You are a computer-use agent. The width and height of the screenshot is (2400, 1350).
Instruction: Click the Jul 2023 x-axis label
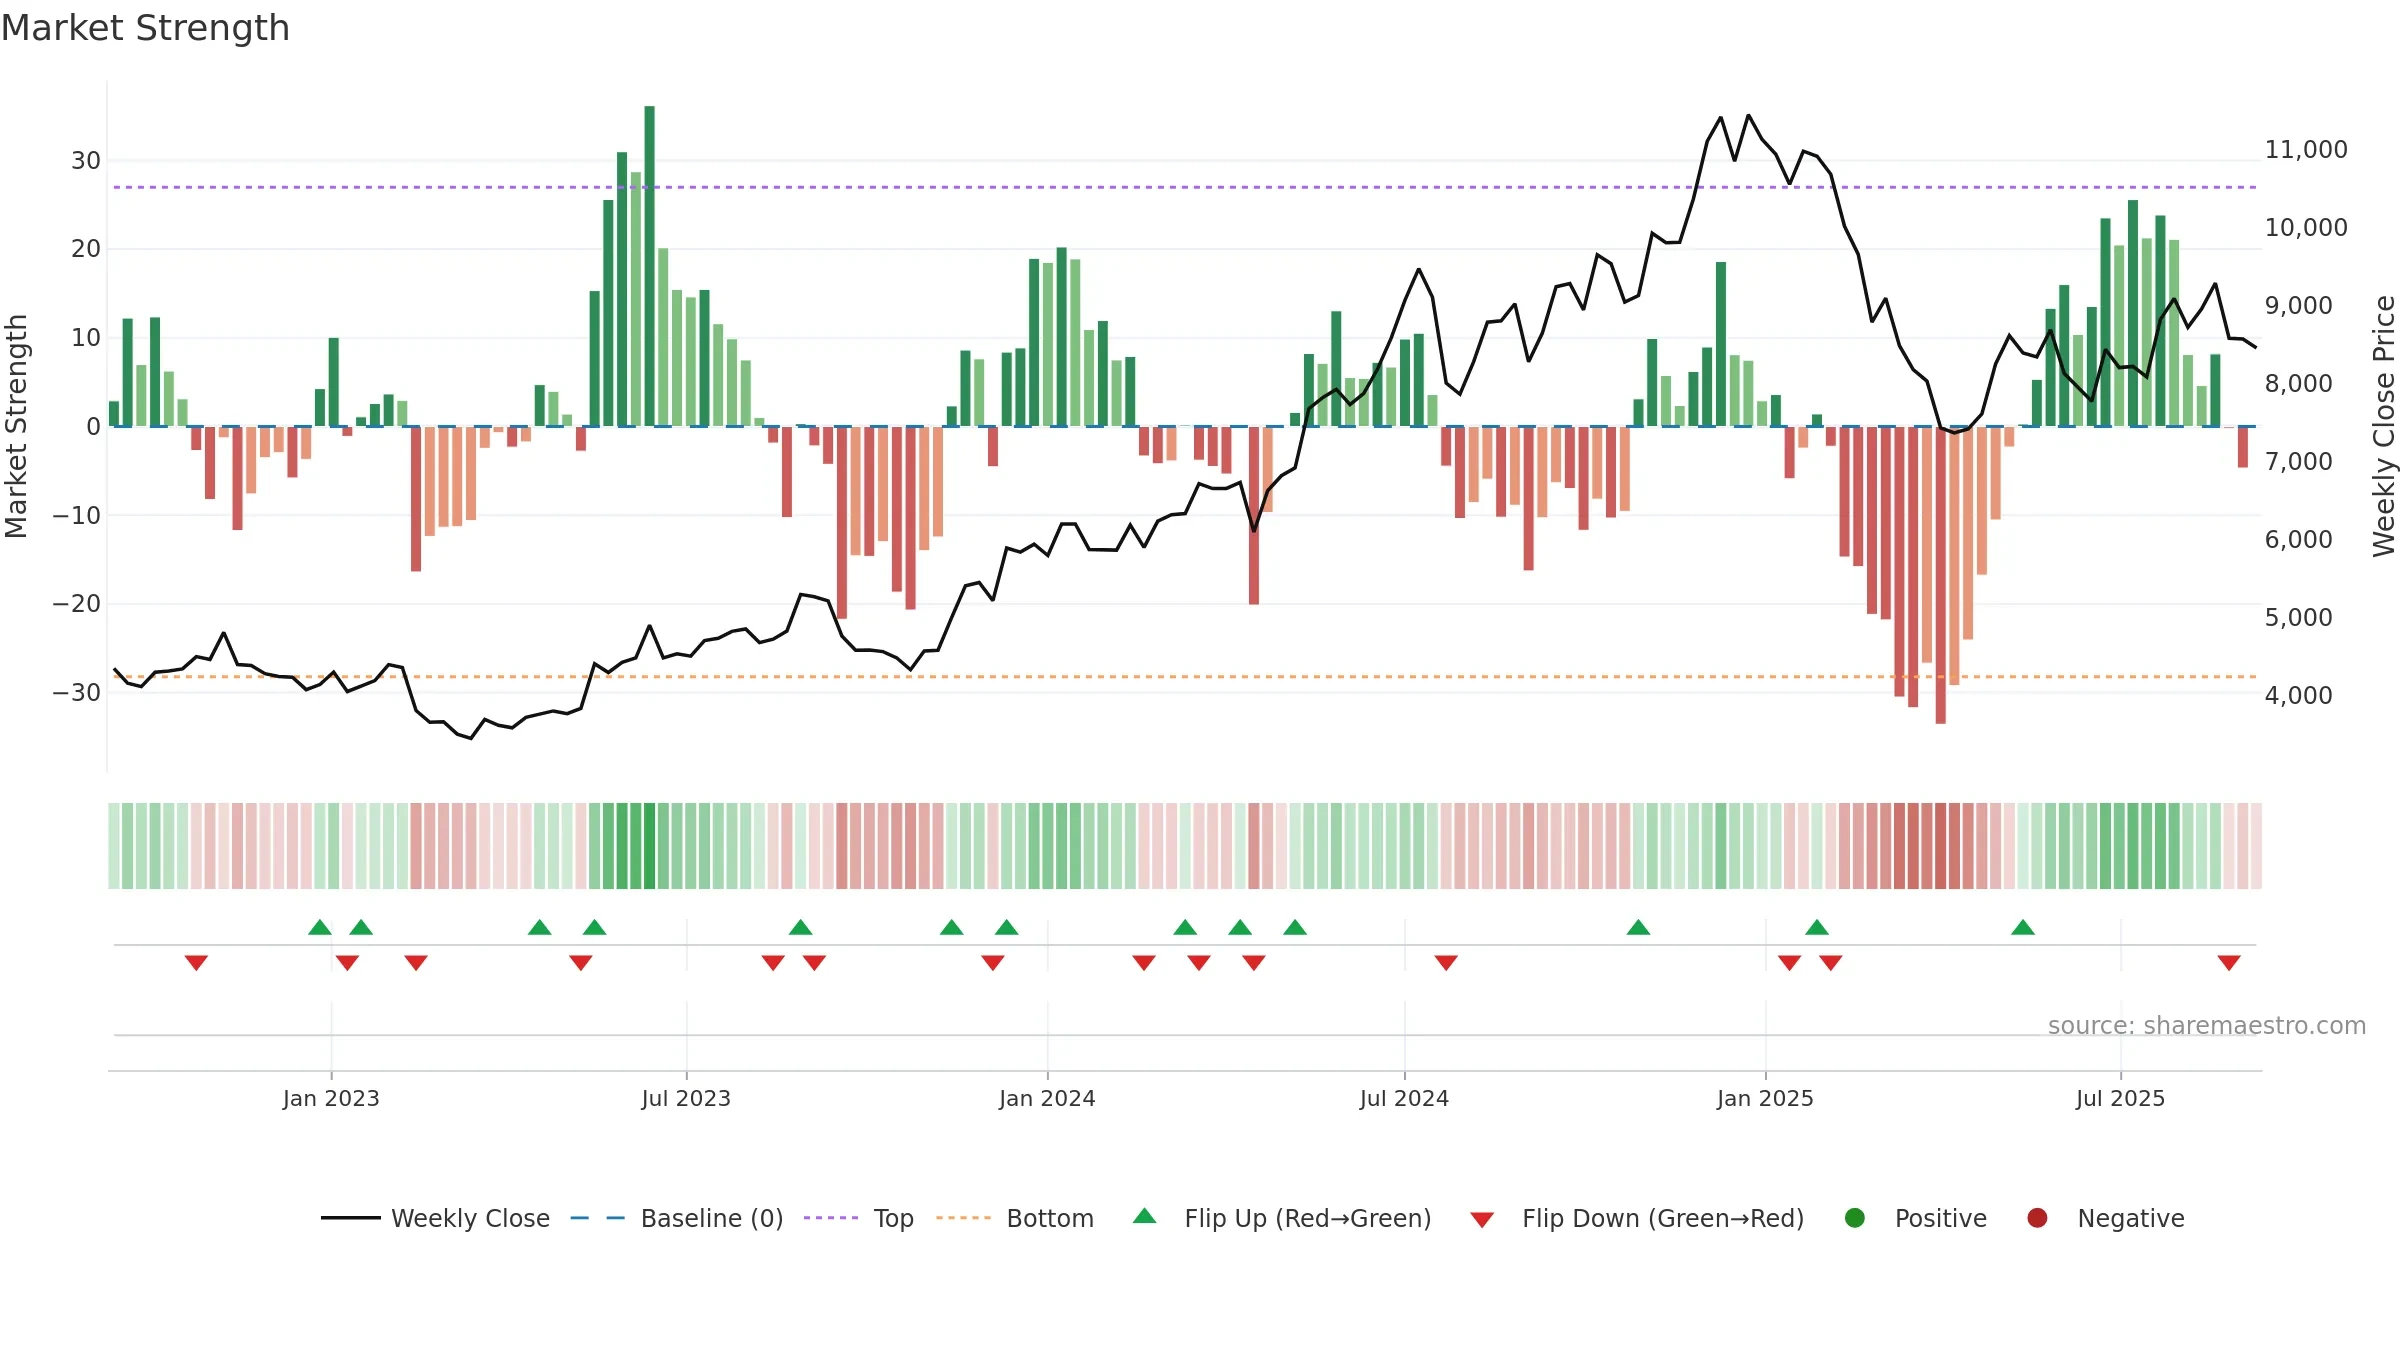click(686, 1098)
